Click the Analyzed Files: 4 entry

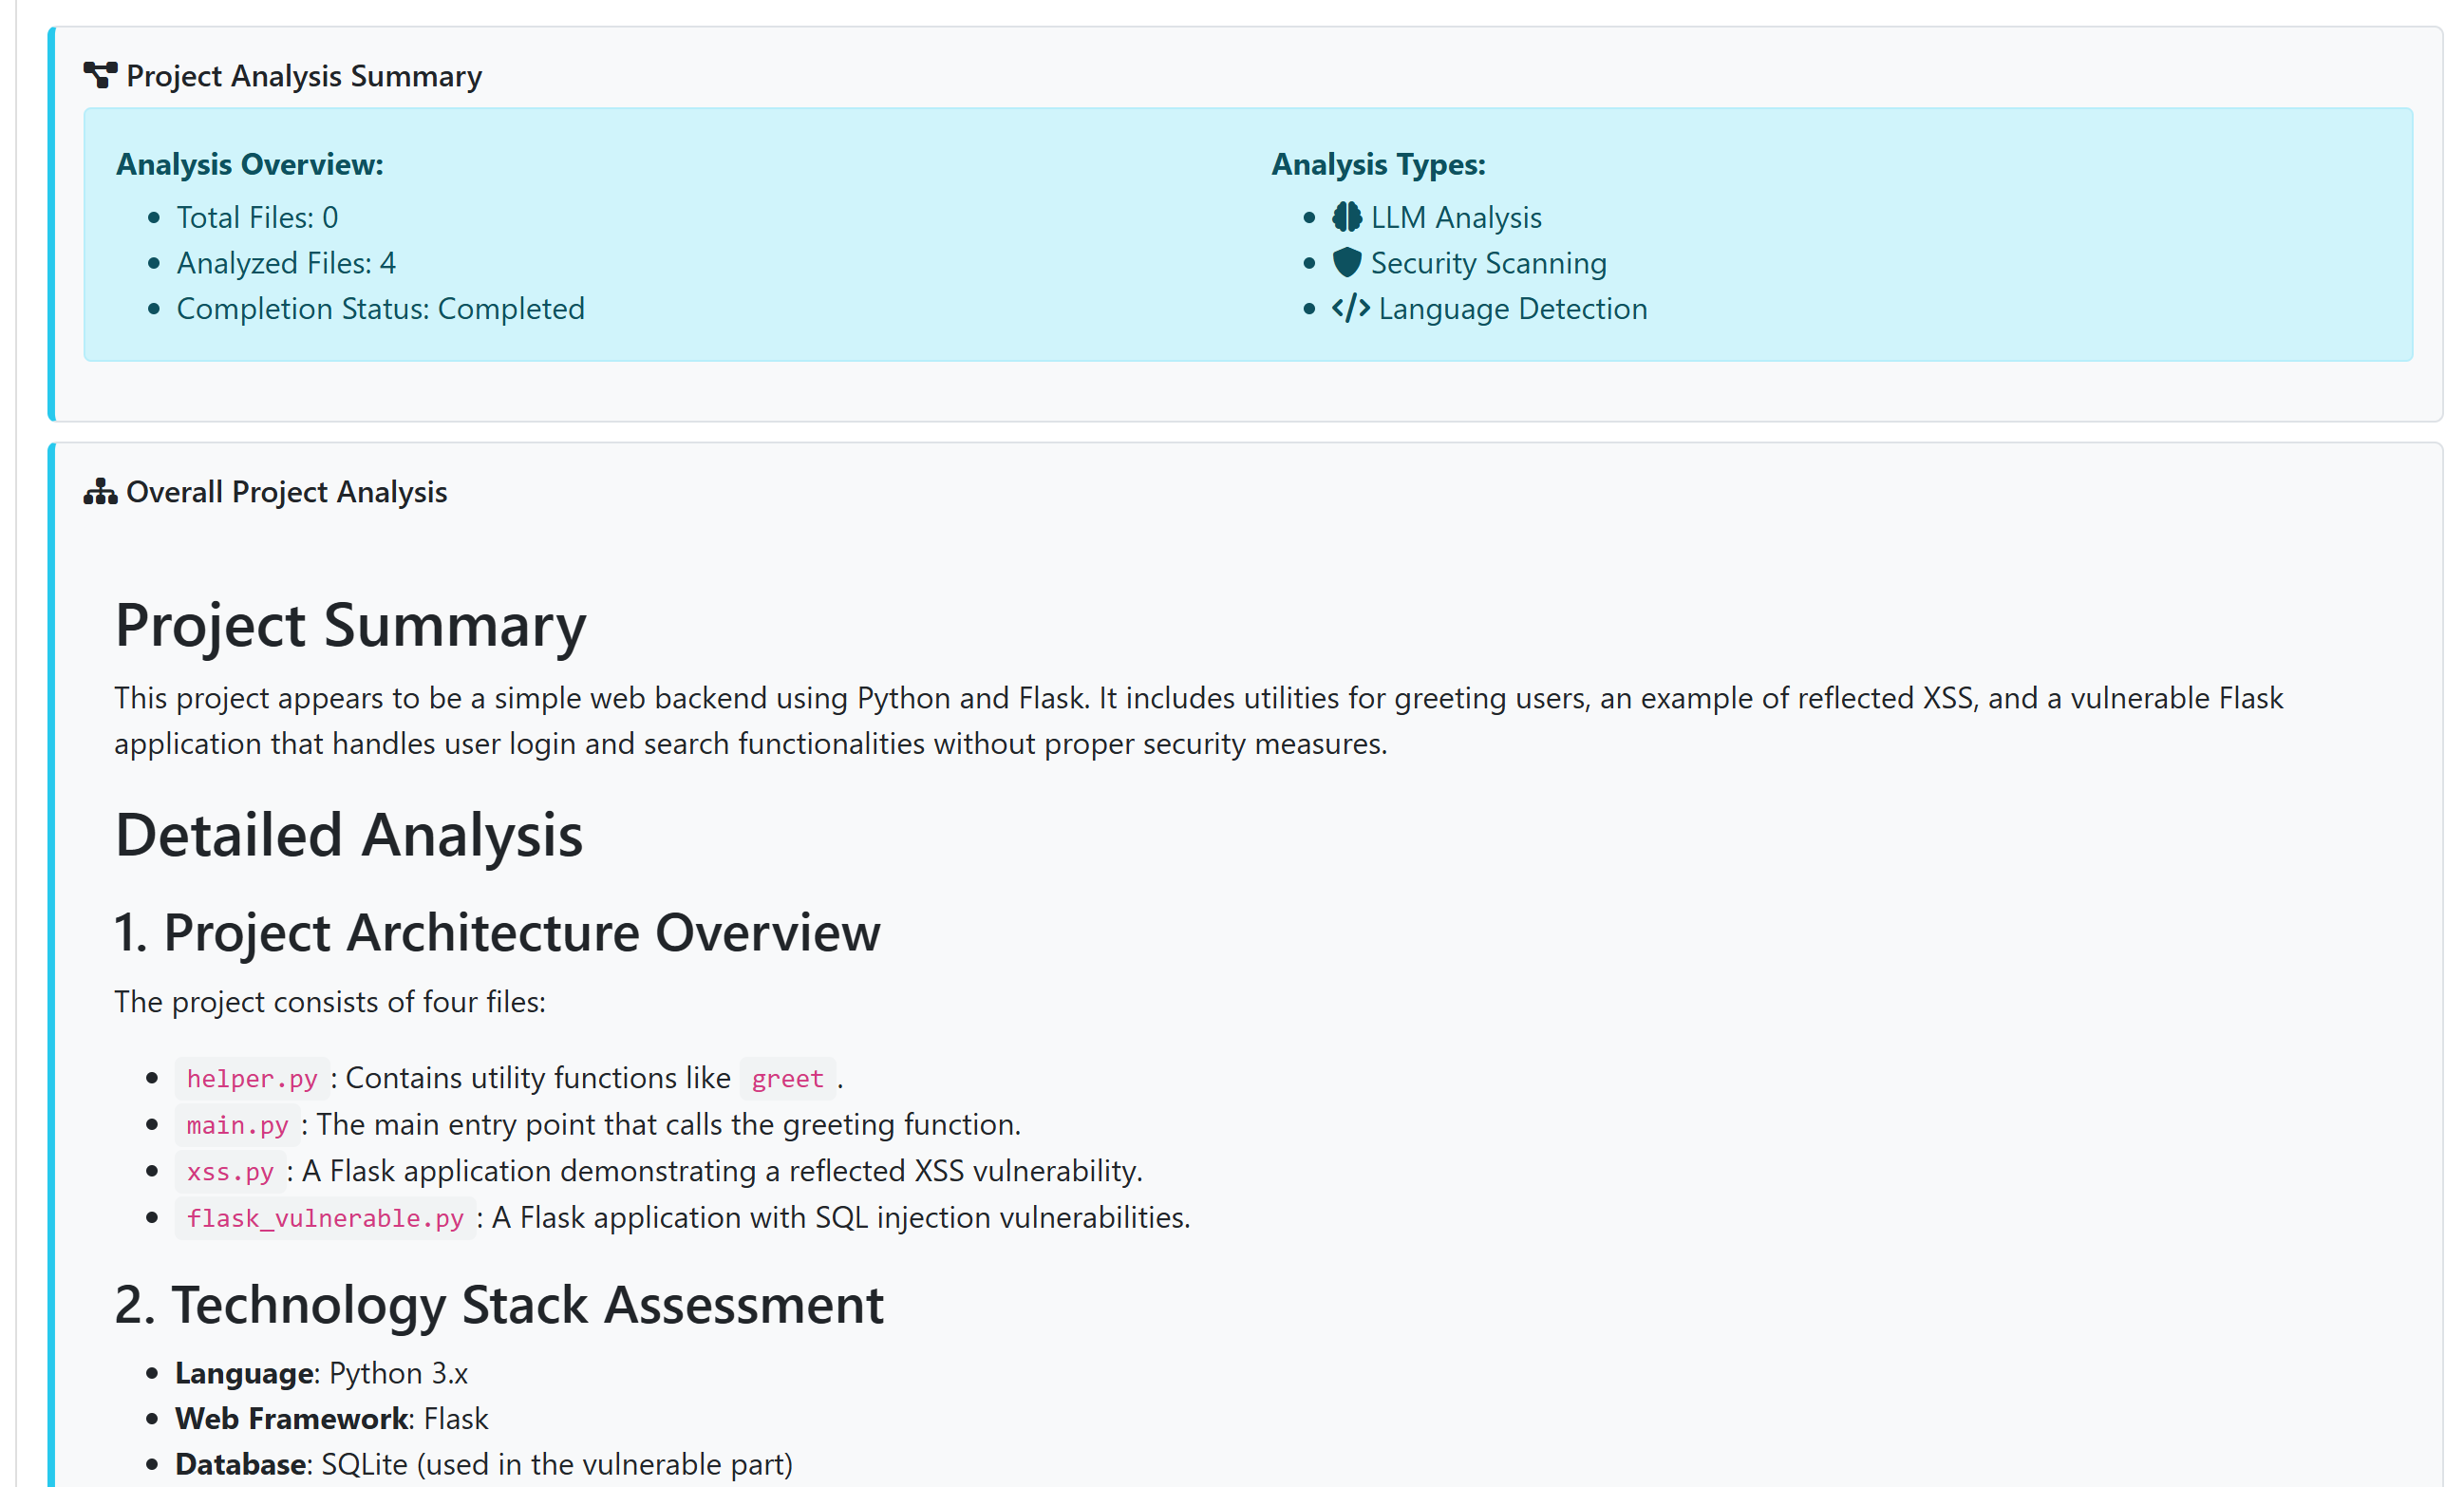point(286,263)
